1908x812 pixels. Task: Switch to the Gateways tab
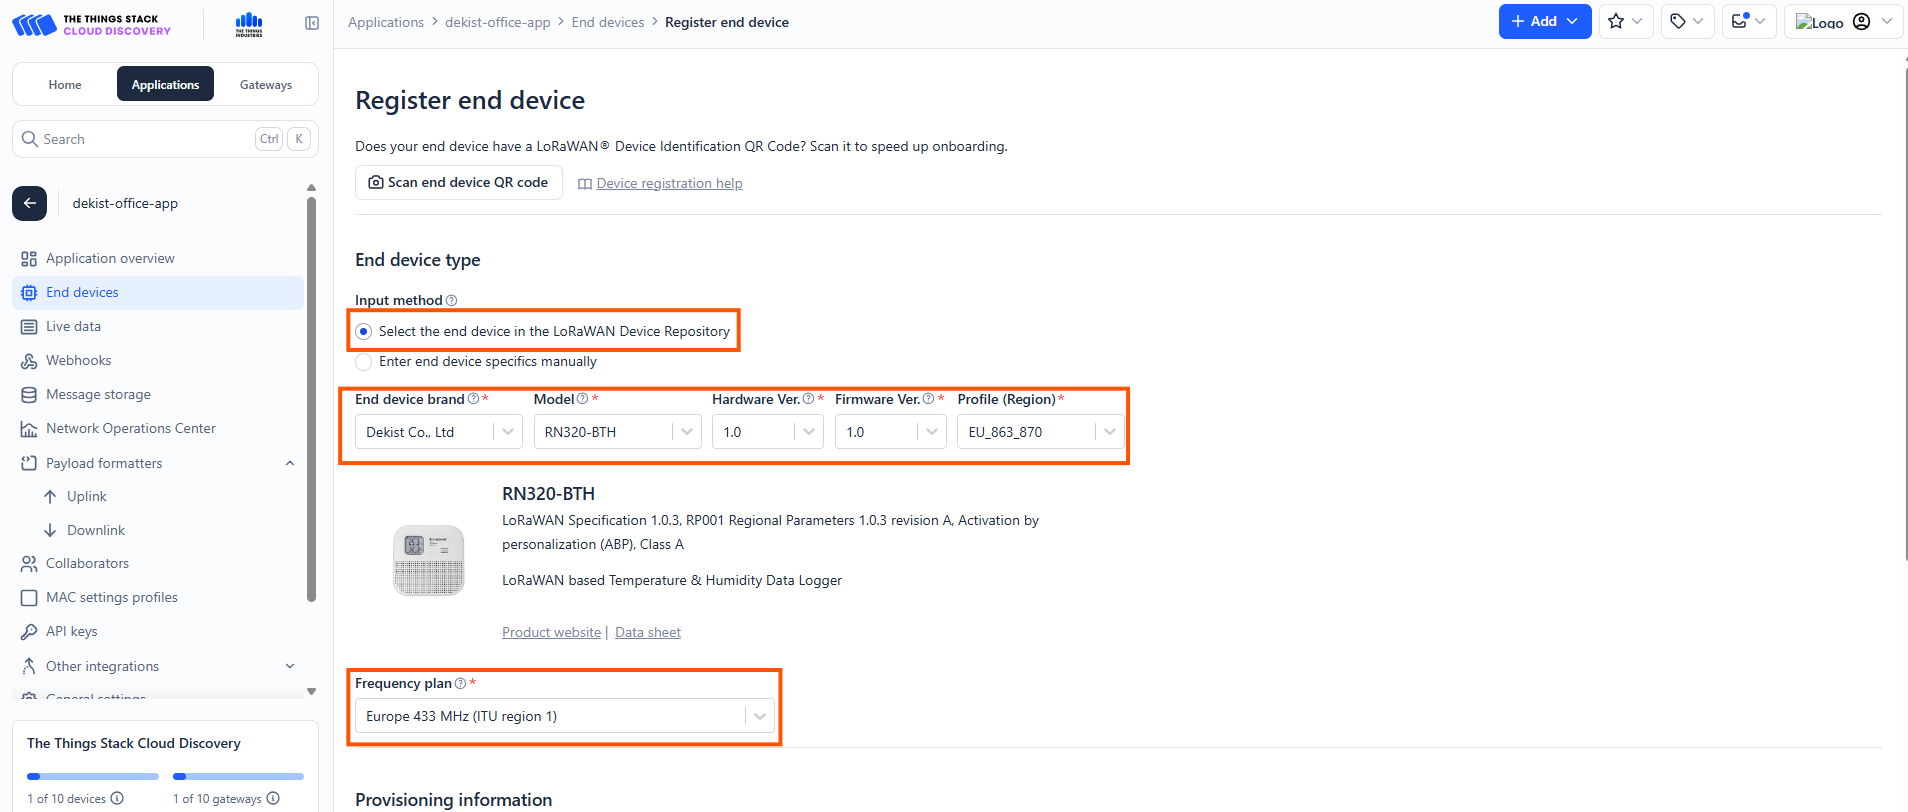[x=266, y=85]
